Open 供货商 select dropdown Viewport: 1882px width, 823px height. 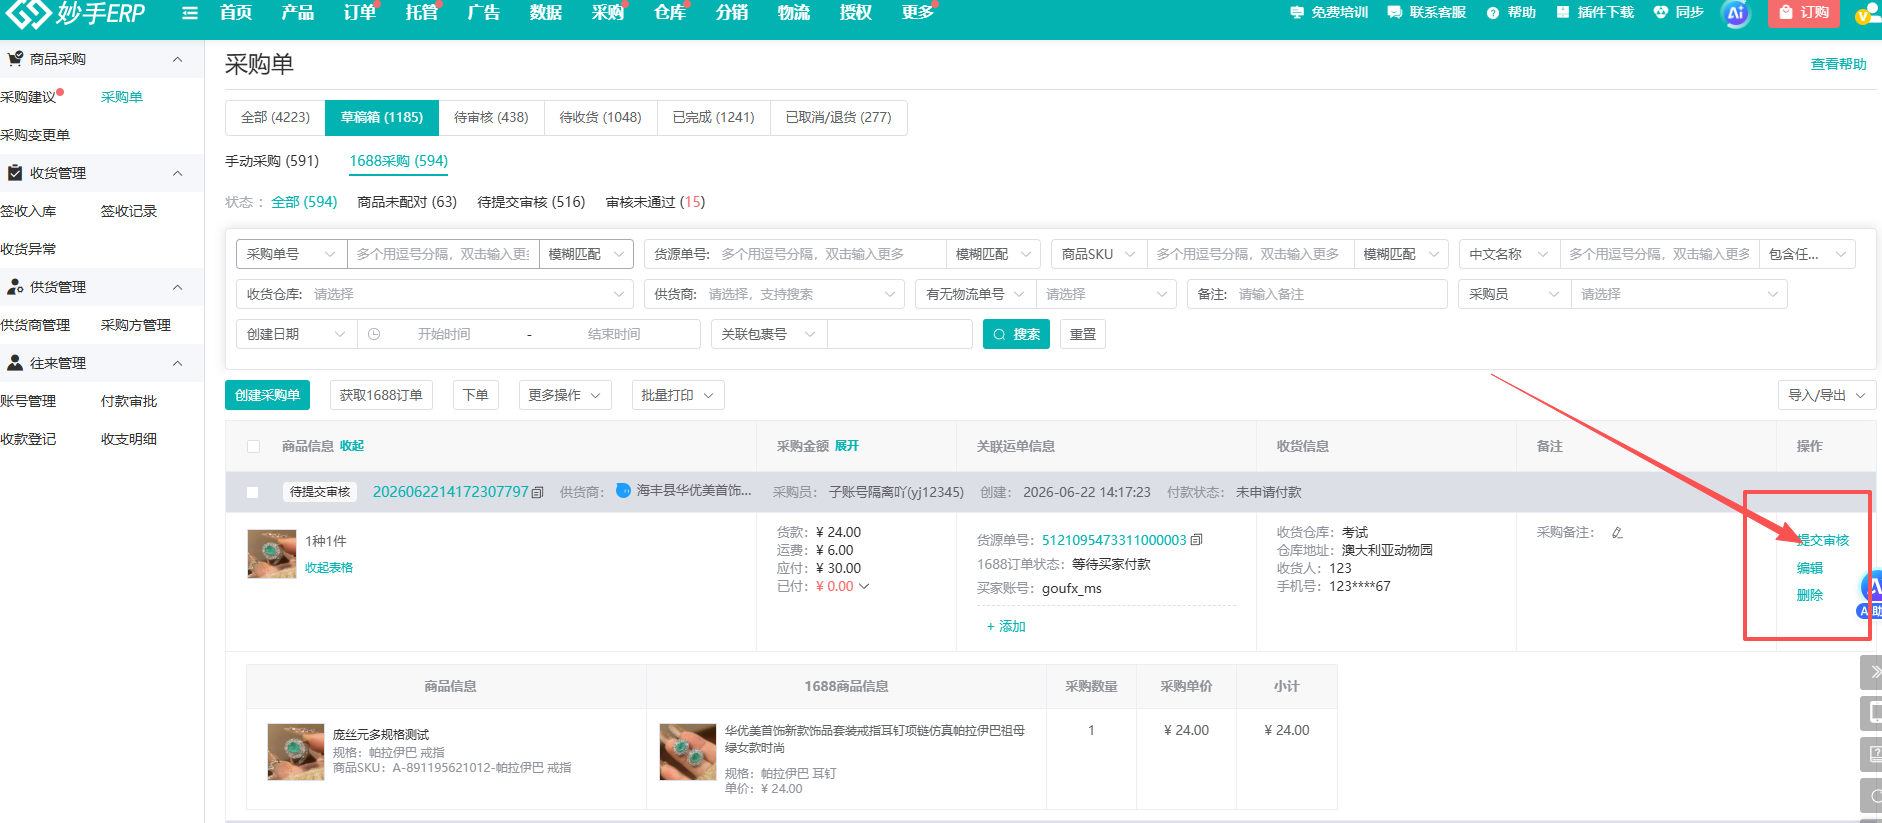pyautogui.click(x=775, y=294)
